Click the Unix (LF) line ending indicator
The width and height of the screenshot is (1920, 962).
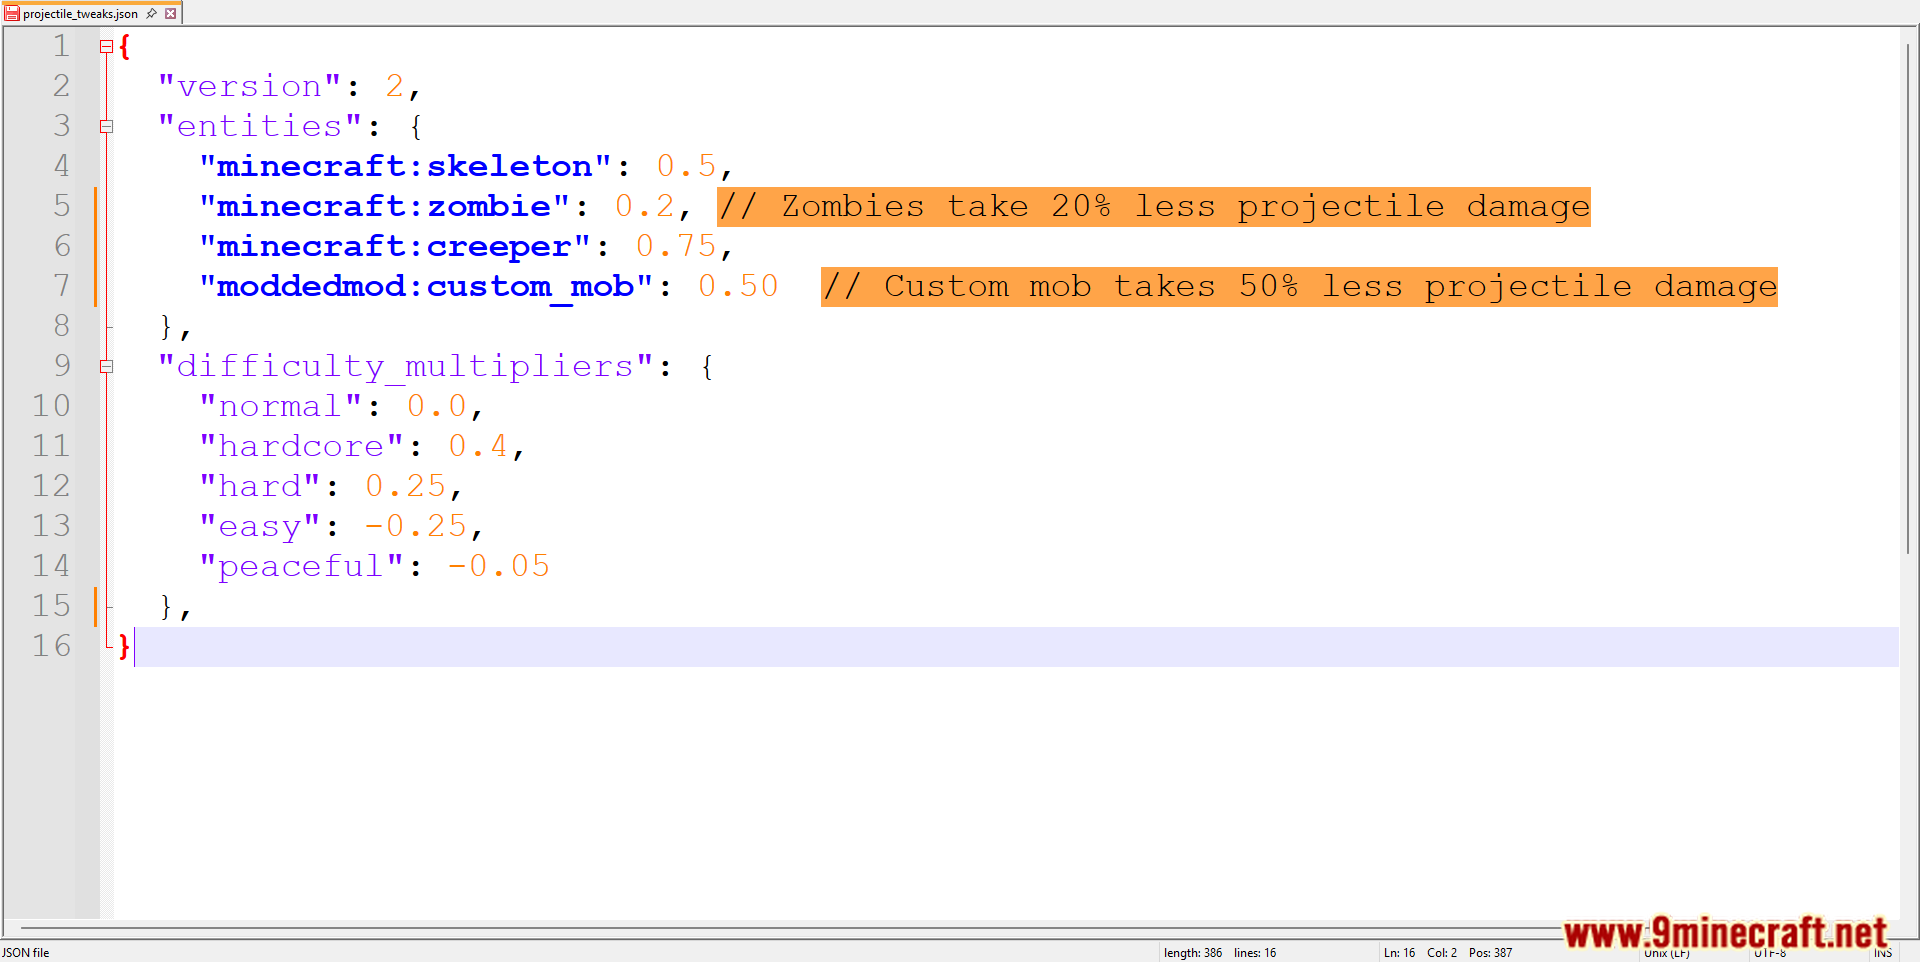[1667, 954]
